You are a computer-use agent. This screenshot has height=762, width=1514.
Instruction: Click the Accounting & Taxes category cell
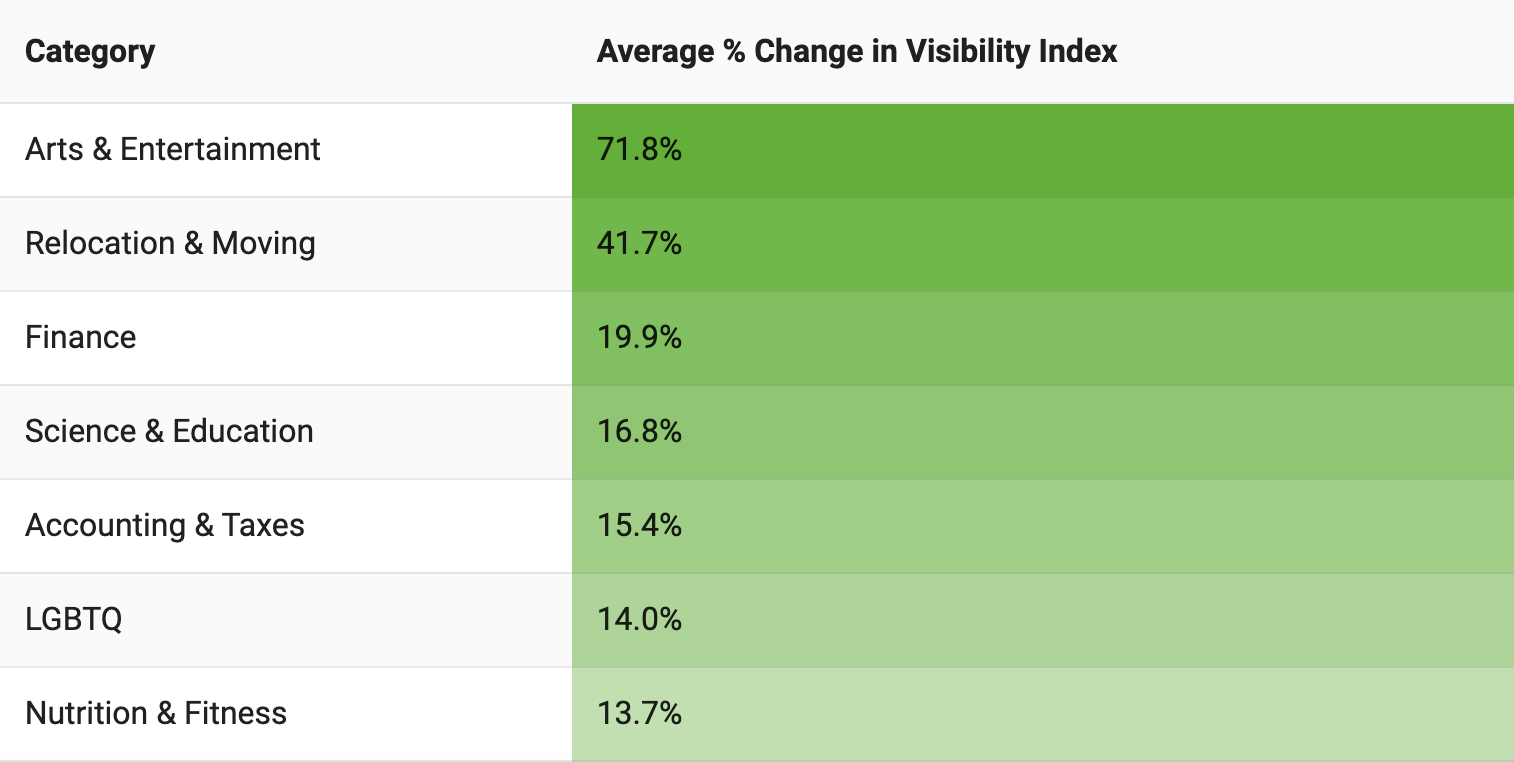pyautogui.click(x=165, y=526)
